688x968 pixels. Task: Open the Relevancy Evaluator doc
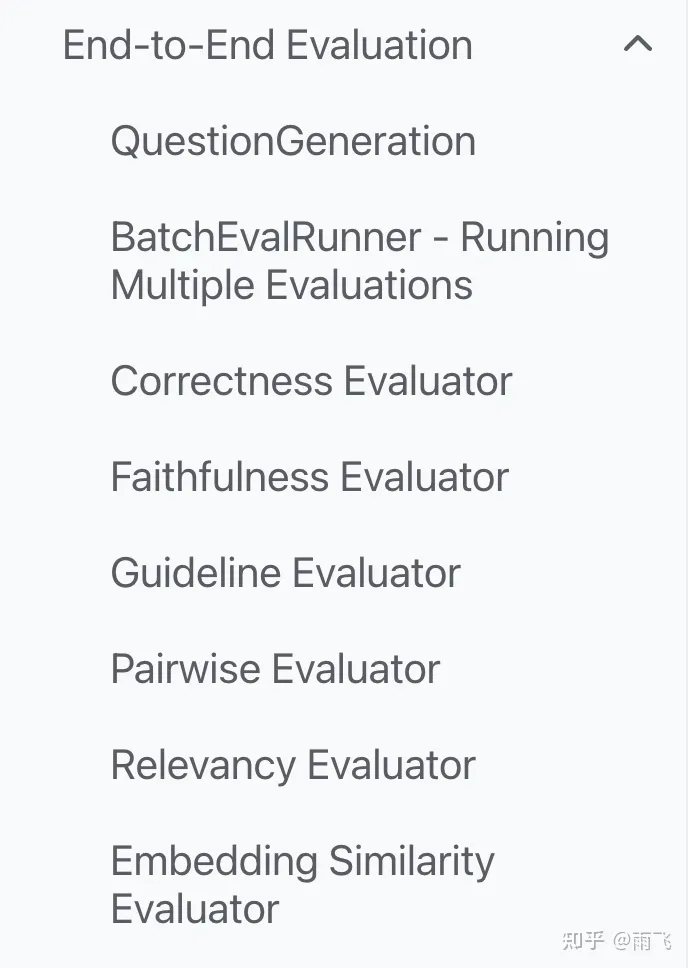tap(293, 765)
